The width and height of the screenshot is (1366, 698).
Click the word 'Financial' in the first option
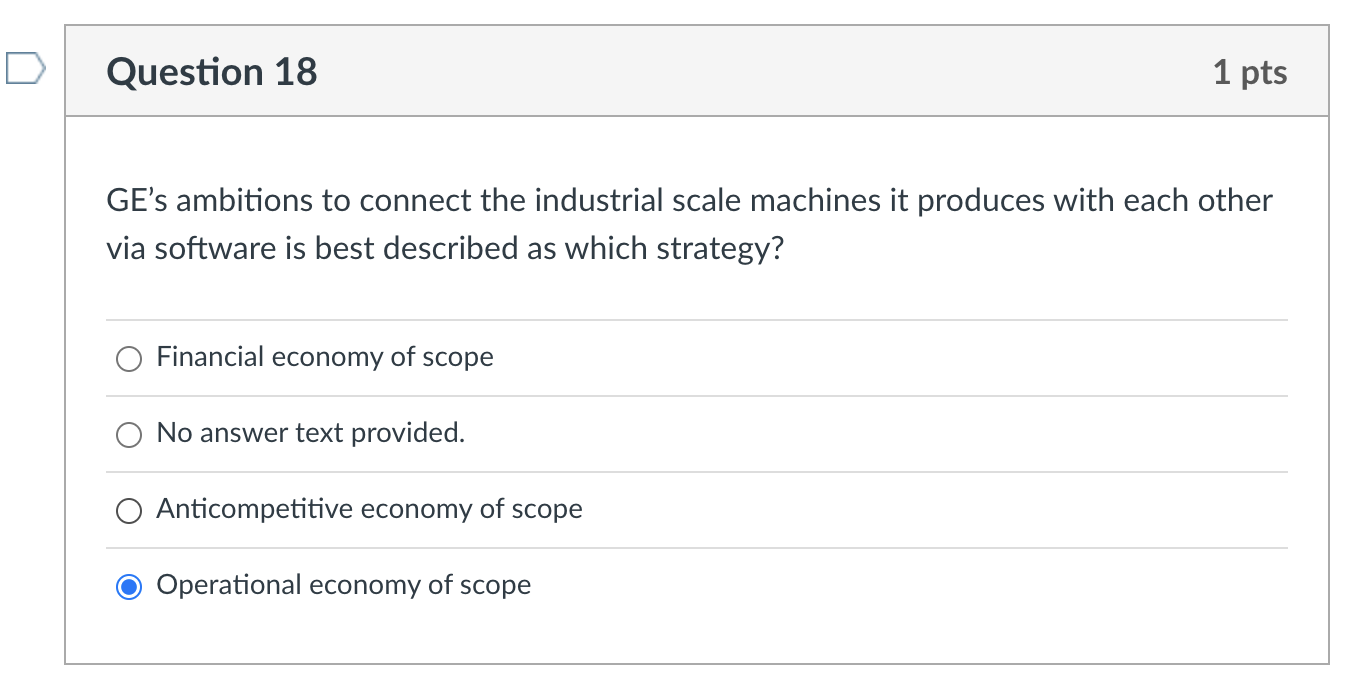(209, 357)
